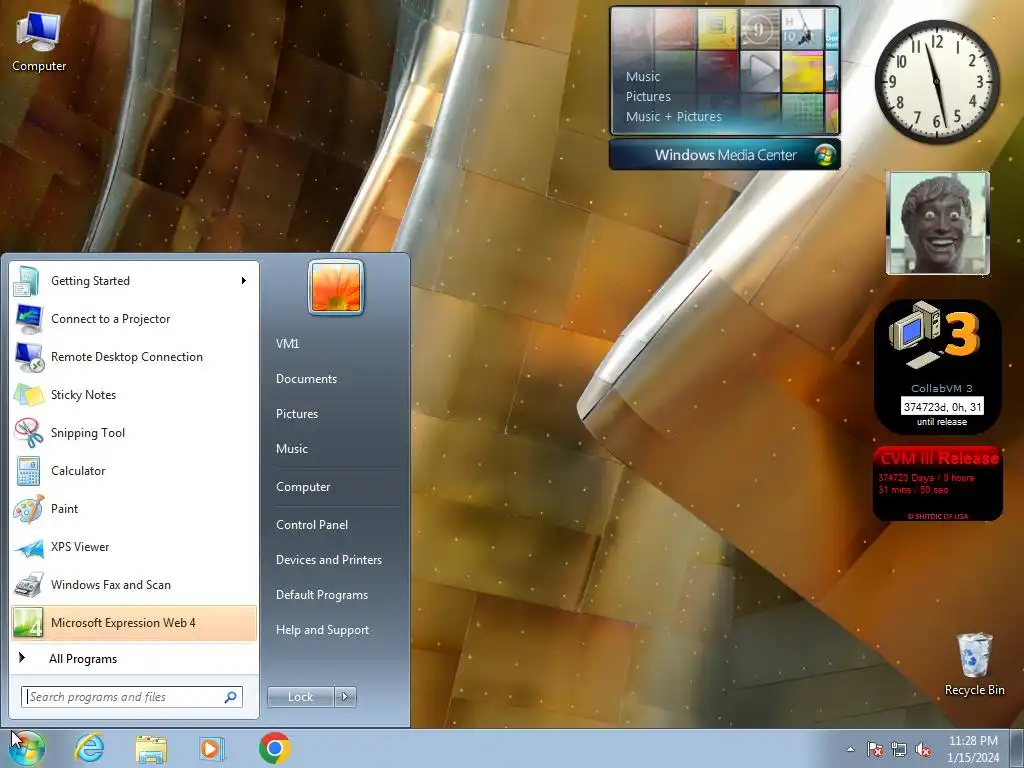Viewport: 1024px width, 768px height.
Task: Click the 374723d countdown text
Action: point(942,407)
